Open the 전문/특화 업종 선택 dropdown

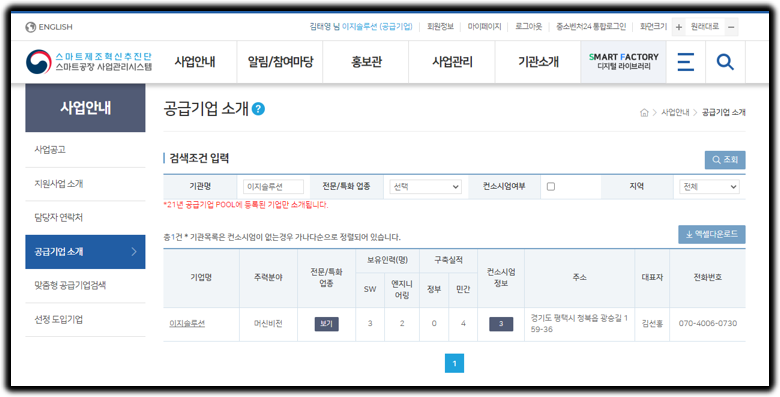tap(425, 187)
